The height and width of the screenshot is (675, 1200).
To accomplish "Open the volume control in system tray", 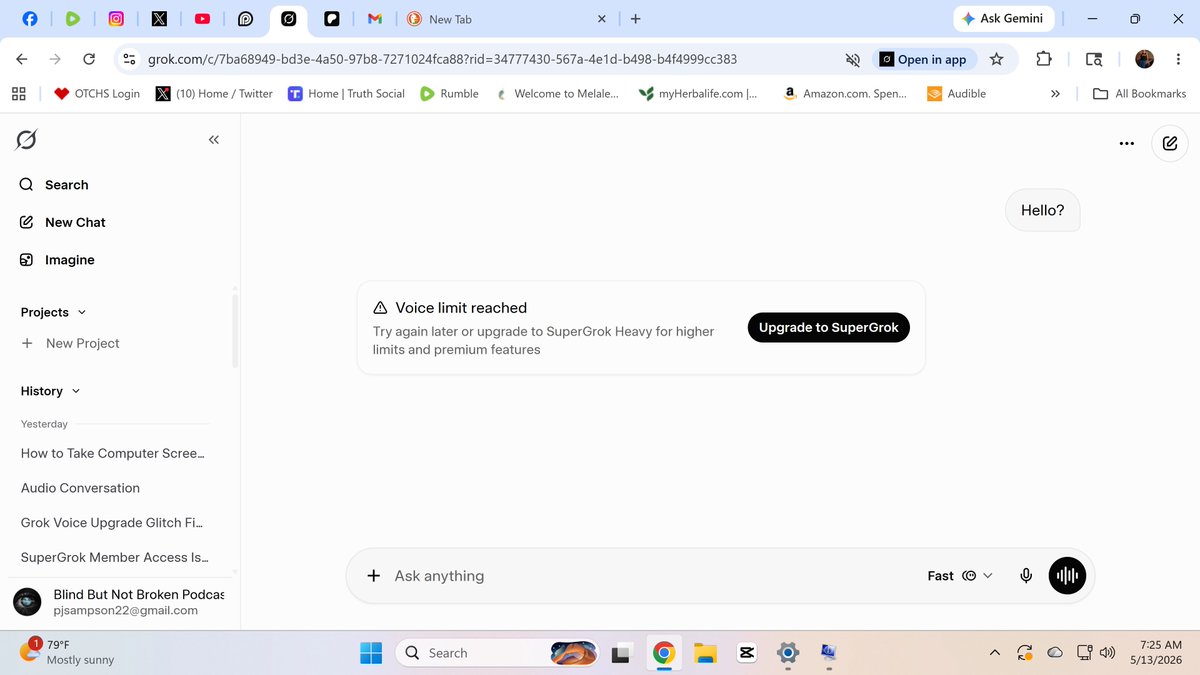I will tap(1107, 653).
